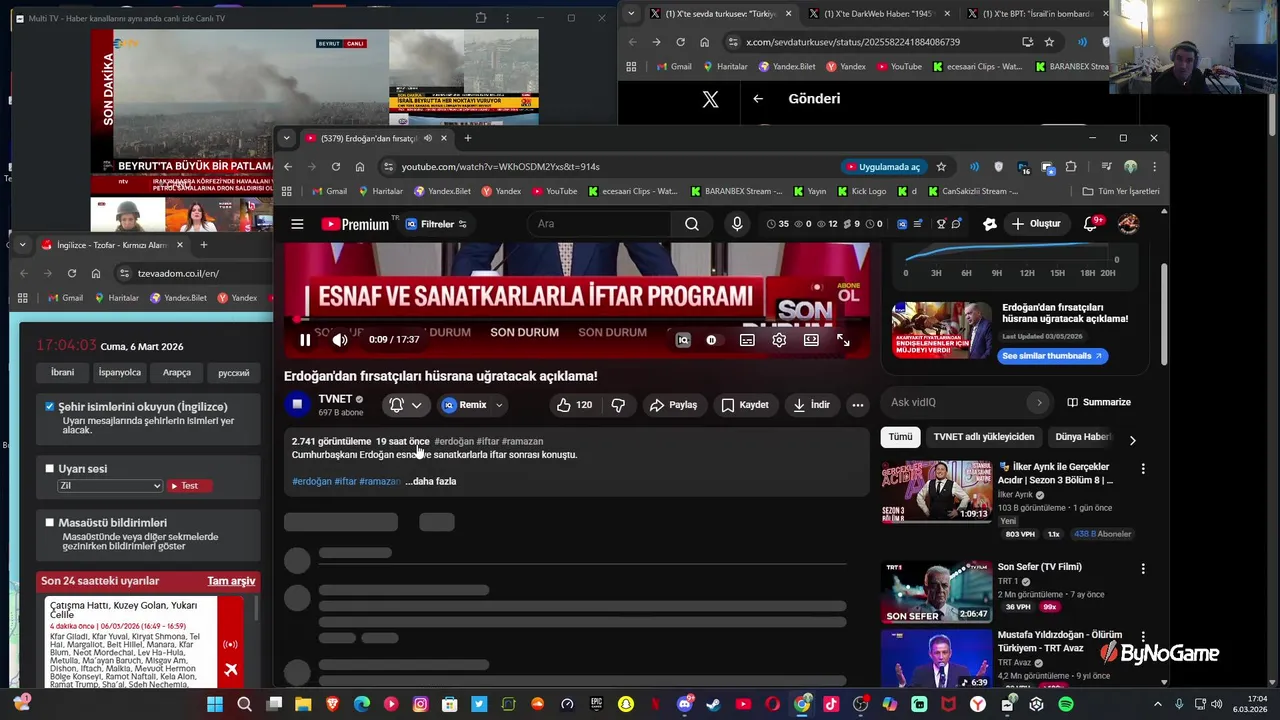Pause the YouTube video playback

[x=305, y=340]
